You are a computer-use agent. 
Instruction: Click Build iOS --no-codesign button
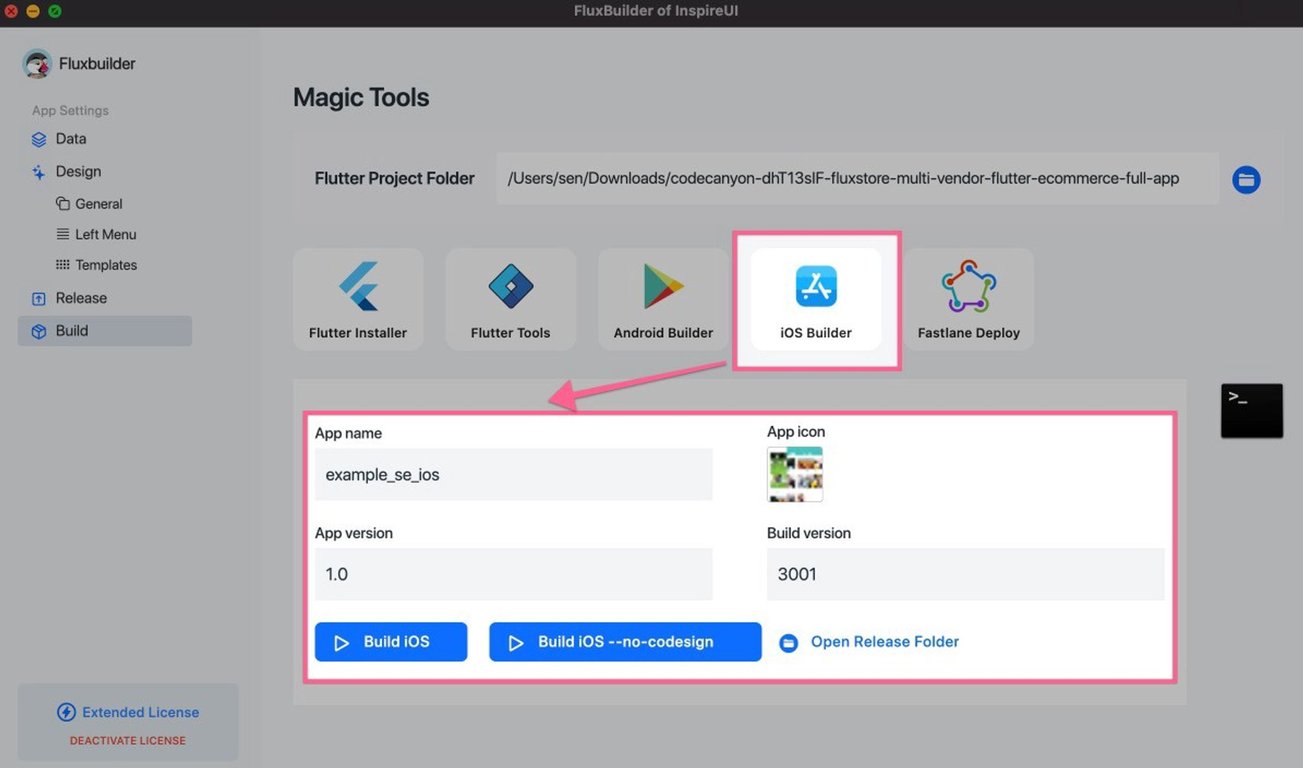click(x=625, y=642)
